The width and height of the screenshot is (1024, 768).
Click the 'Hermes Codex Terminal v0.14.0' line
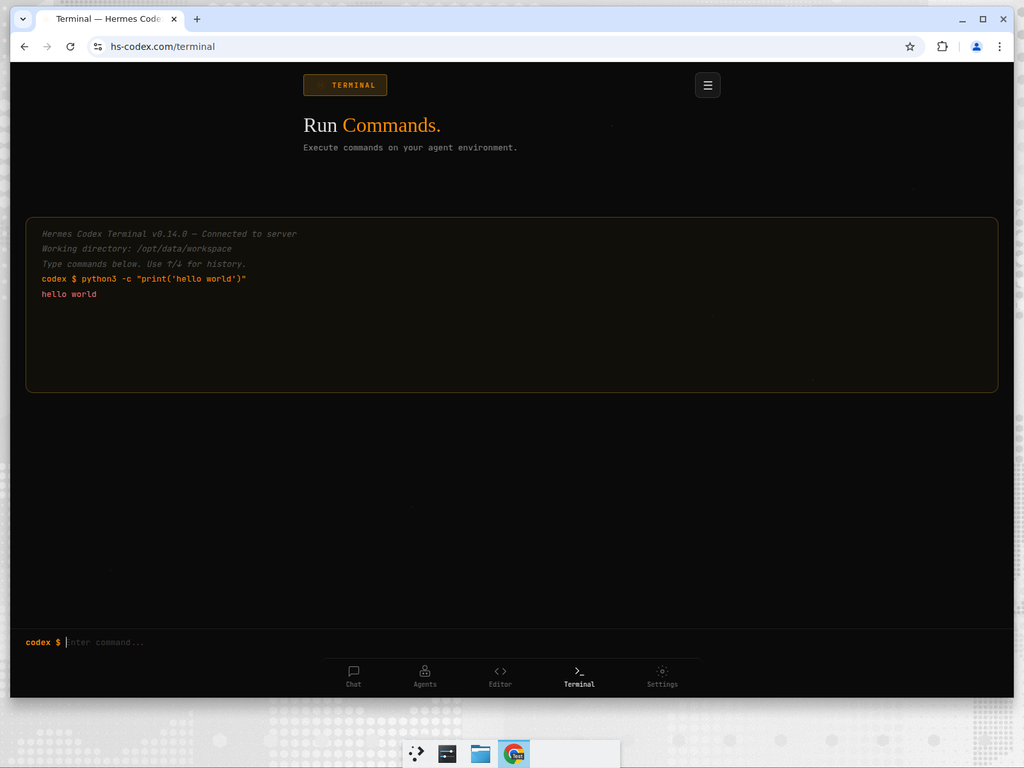tap(169, 234)
